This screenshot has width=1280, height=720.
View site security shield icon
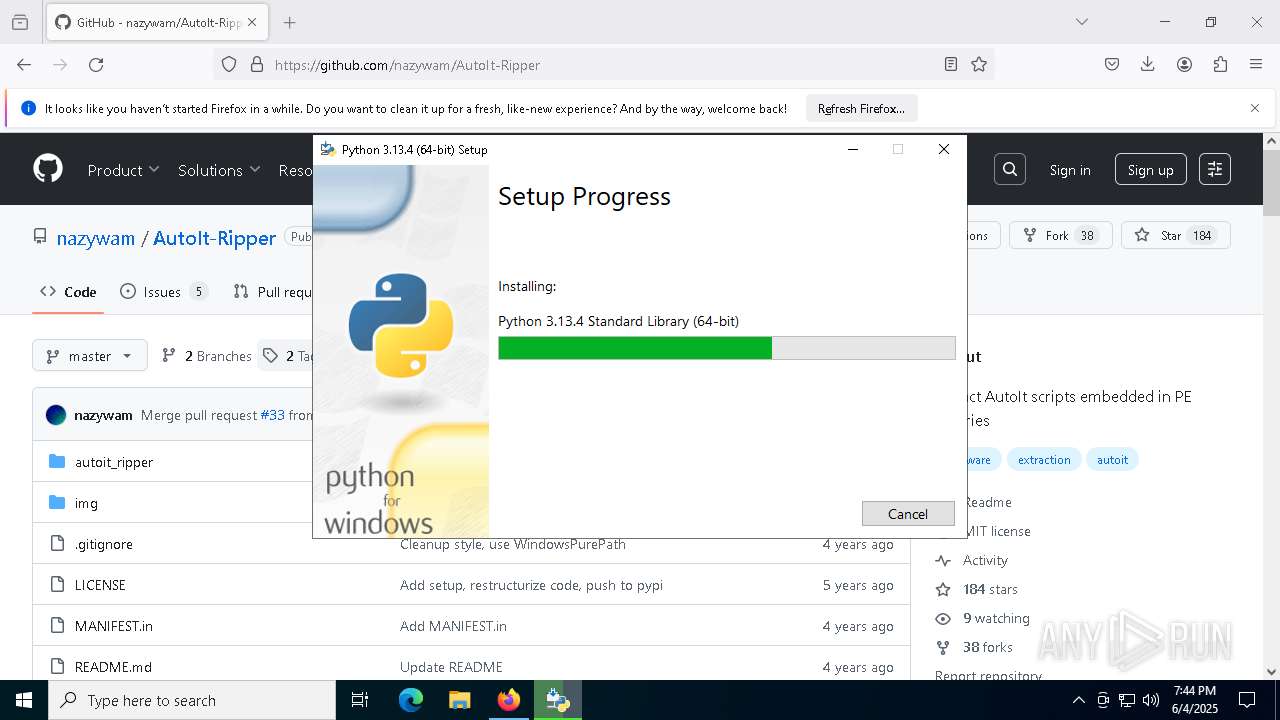(229, 64)
